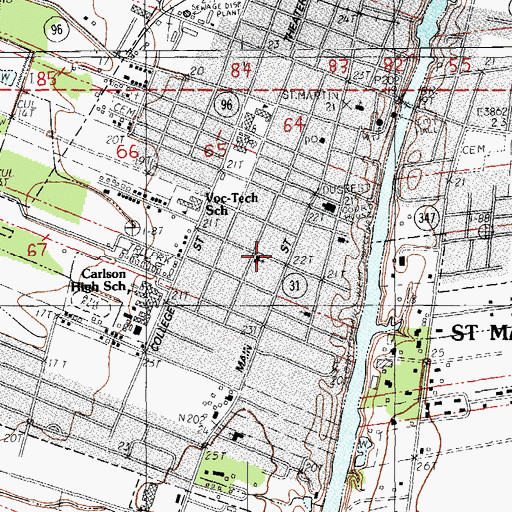Click the 'PO' post office label
Image resolution: width=512 pixels, height=512 pixels.
[311, 140]
